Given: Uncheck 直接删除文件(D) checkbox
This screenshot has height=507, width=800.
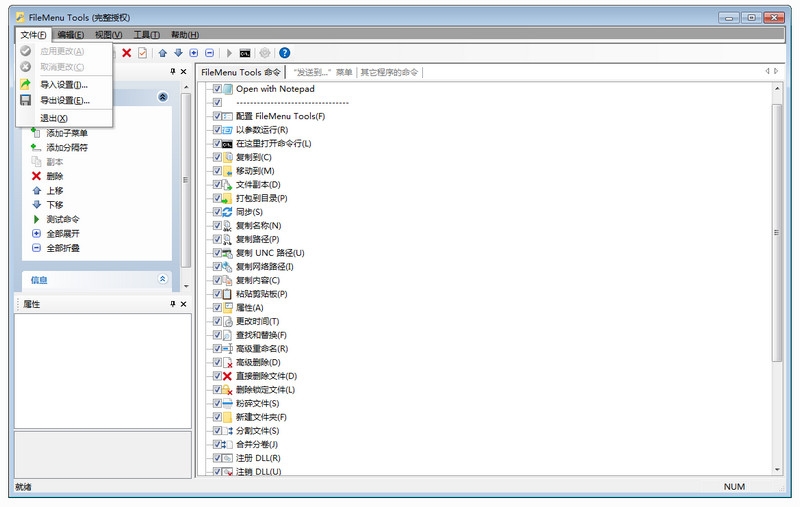Looking at the screenshot, I should tap(217, 376).
